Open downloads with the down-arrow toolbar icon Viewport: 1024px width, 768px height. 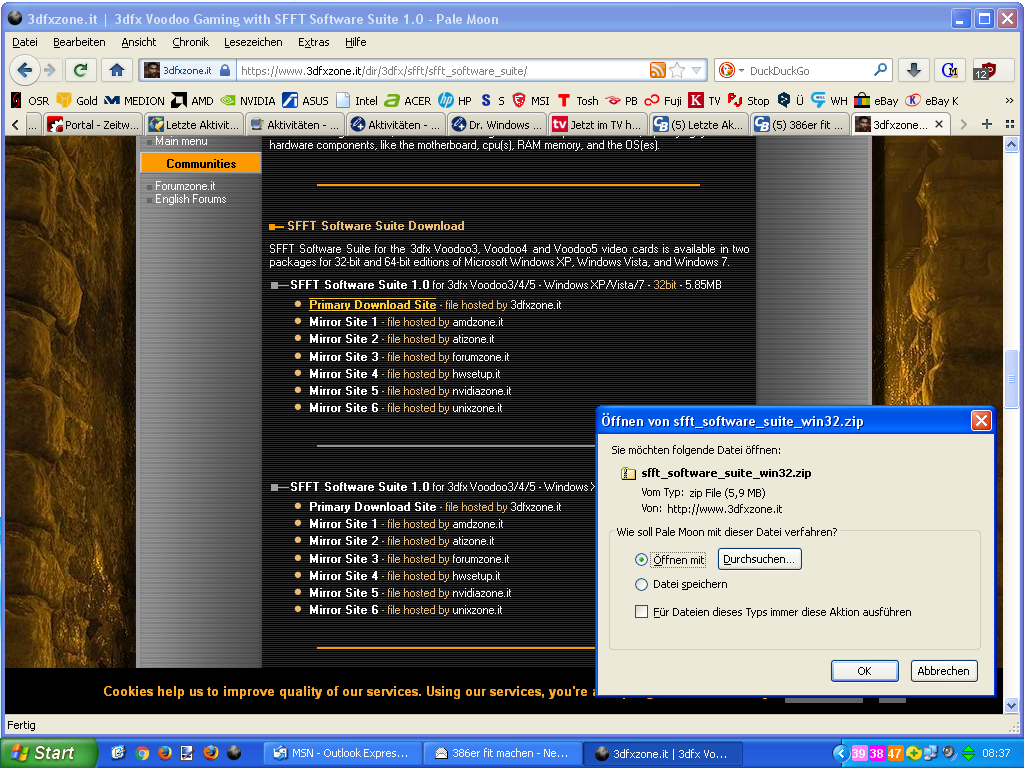[914, 70]
